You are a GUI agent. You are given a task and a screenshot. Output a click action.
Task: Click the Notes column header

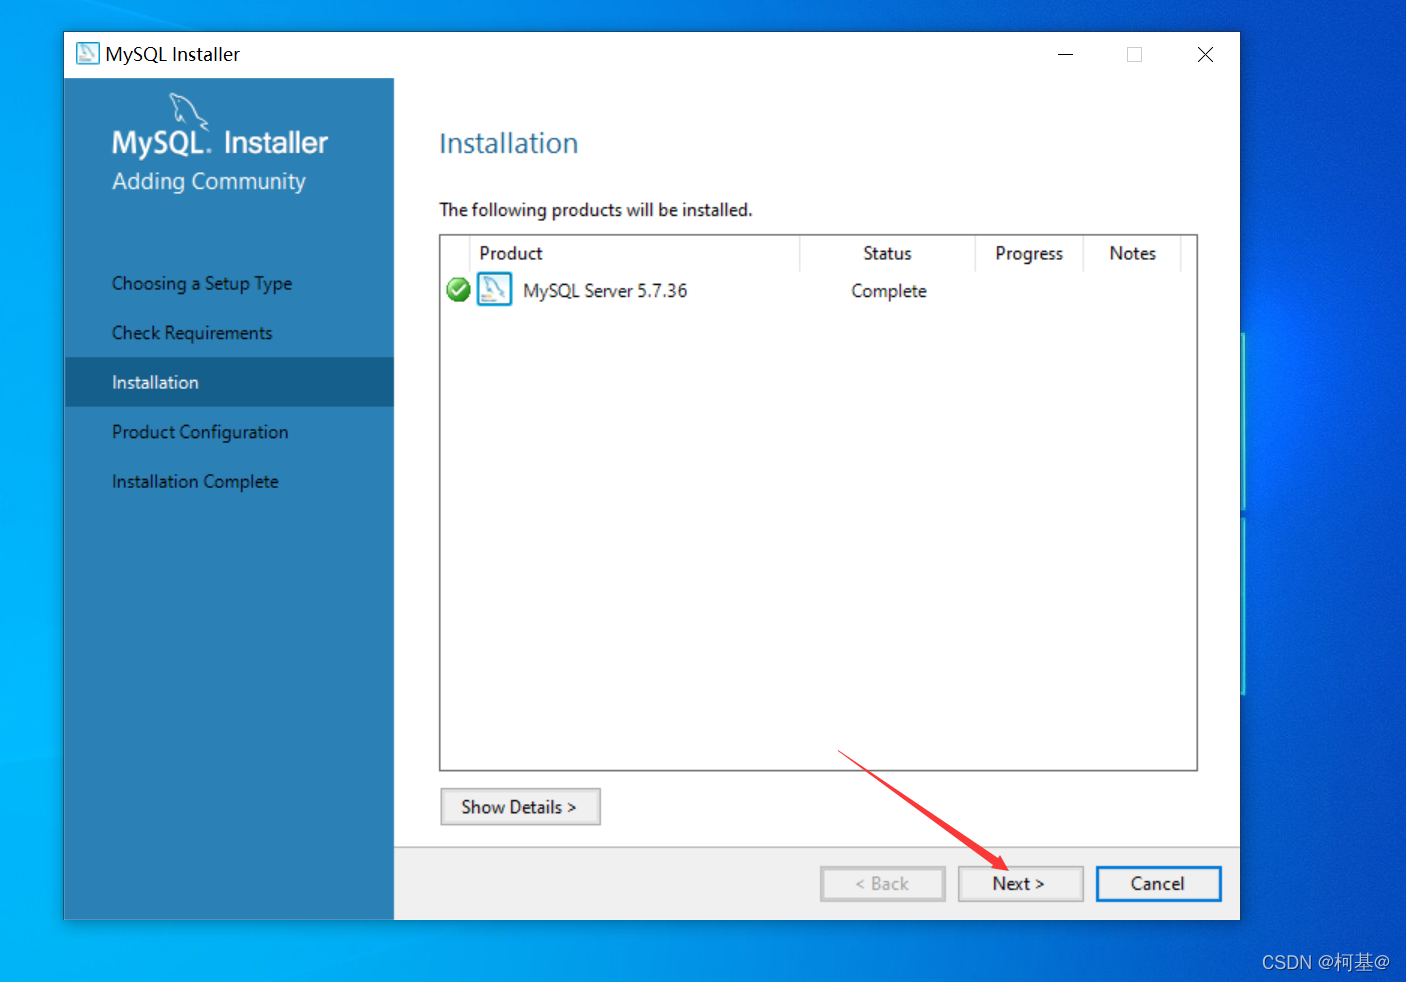pos(1132,254)
